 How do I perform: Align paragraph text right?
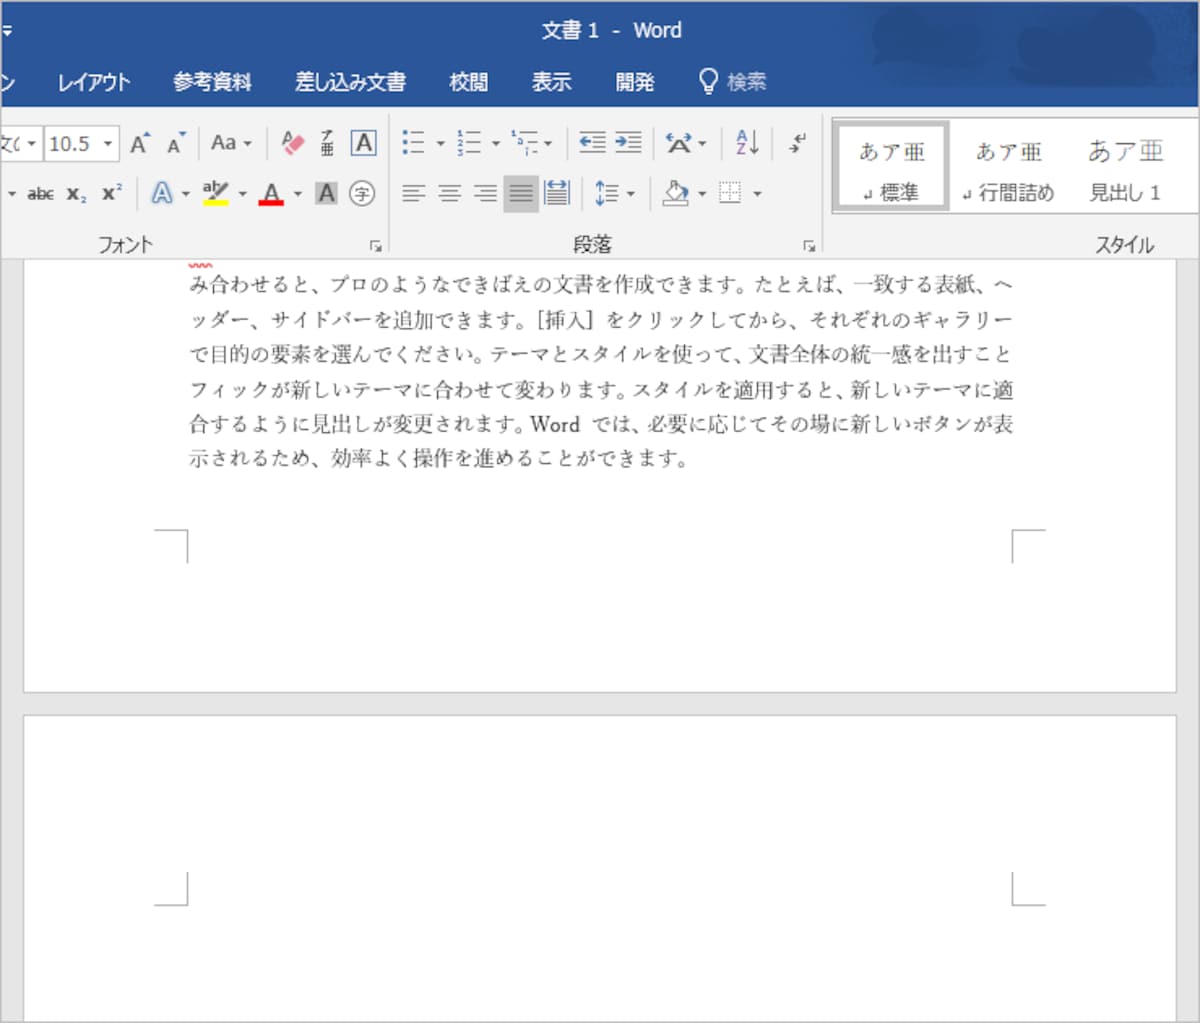point(485,193)
